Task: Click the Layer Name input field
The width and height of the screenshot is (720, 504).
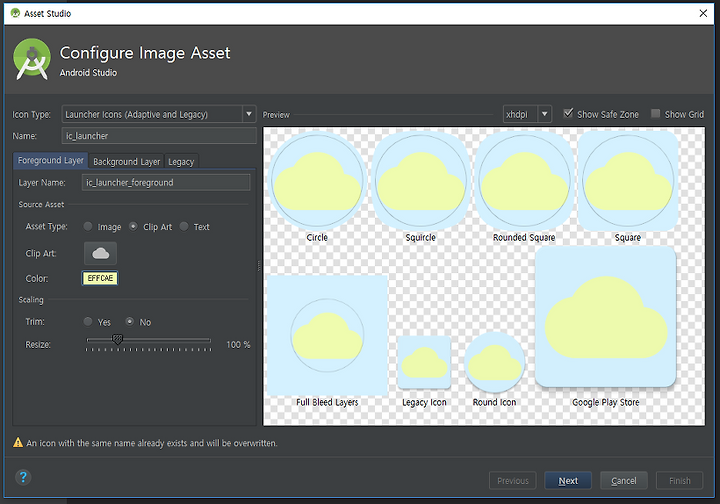Action: (166, 182)
